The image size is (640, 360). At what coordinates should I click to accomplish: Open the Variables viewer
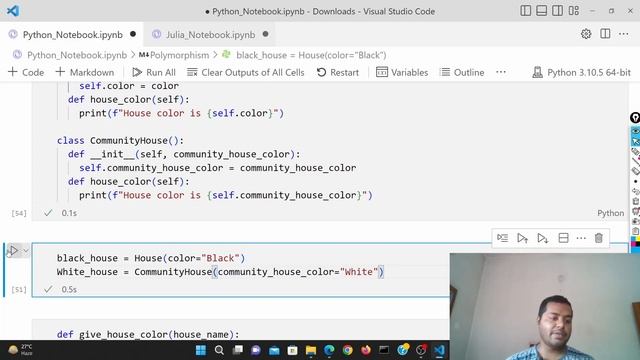(x=402, y=72)
